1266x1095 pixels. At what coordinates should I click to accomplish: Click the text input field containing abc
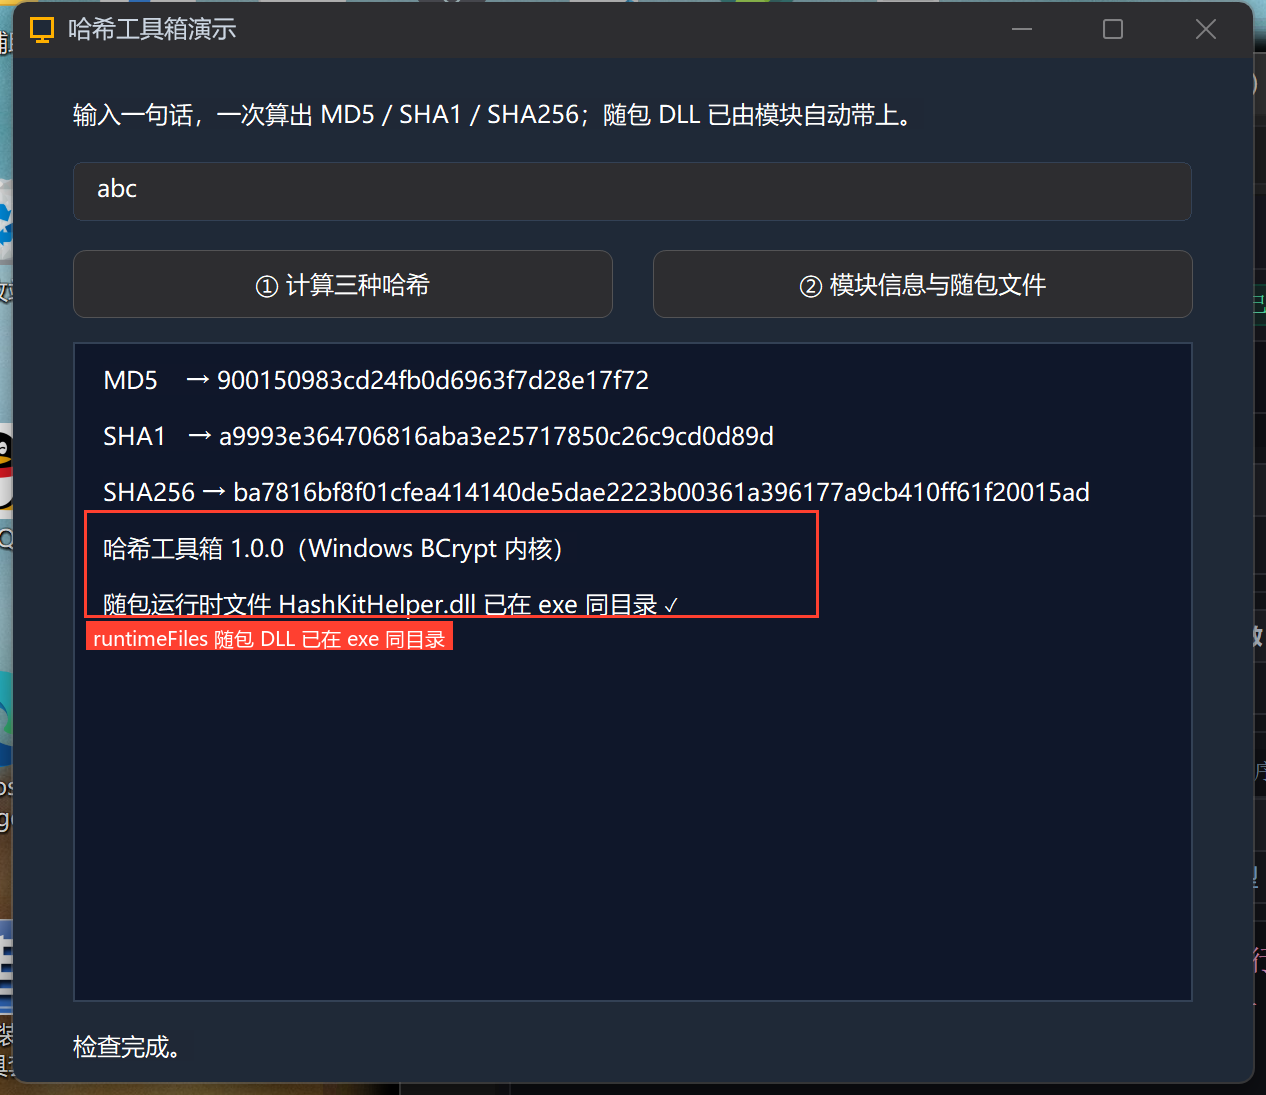click(632, 191)
